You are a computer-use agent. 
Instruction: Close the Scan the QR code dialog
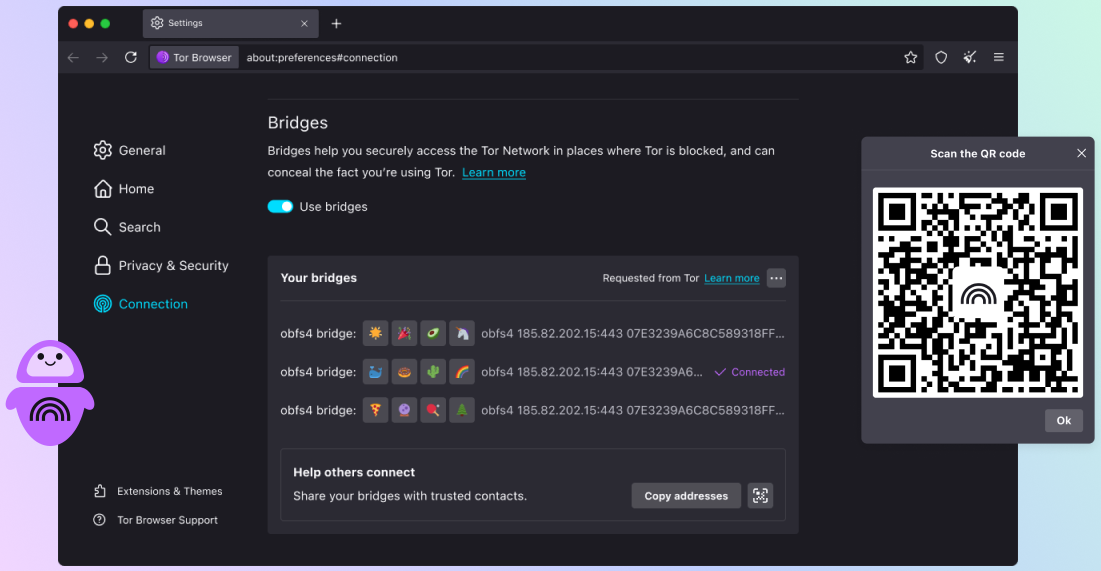(x=1081, y=154)
